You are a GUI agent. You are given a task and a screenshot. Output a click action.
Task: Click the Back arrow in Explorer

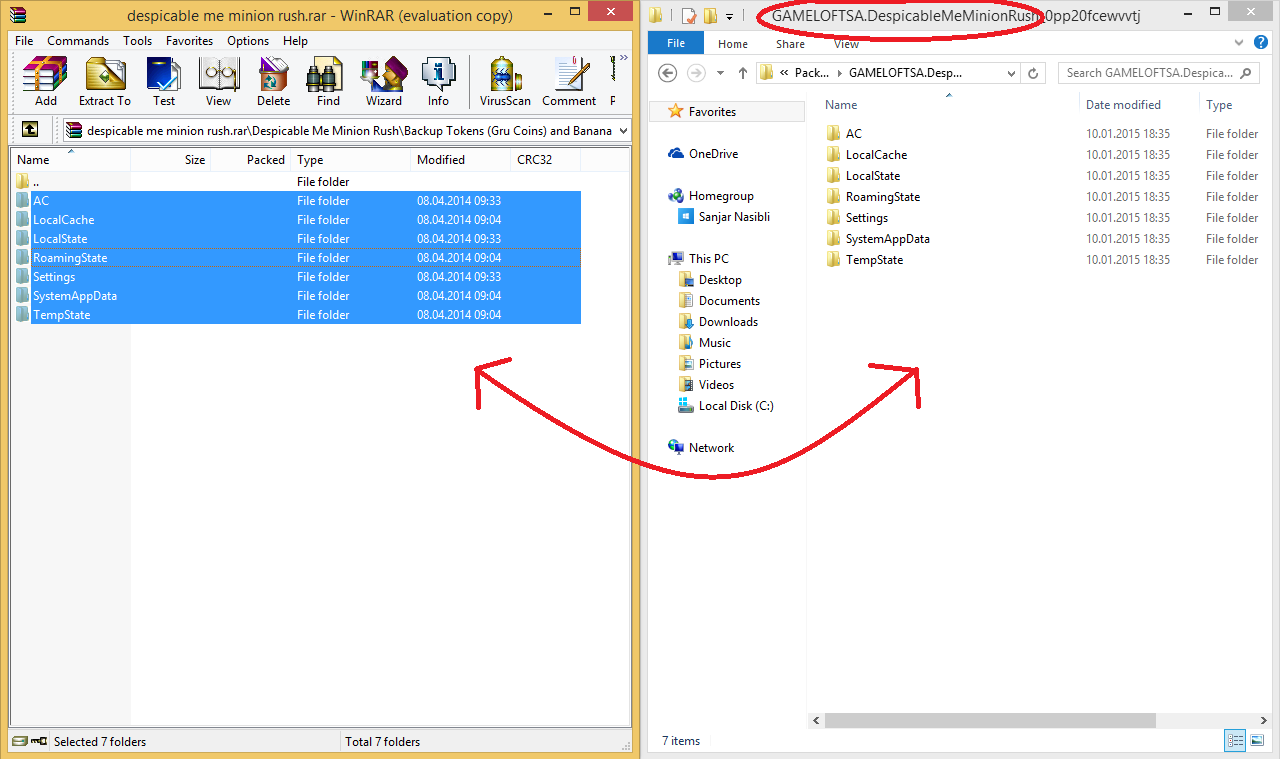(x=668, y=73)
